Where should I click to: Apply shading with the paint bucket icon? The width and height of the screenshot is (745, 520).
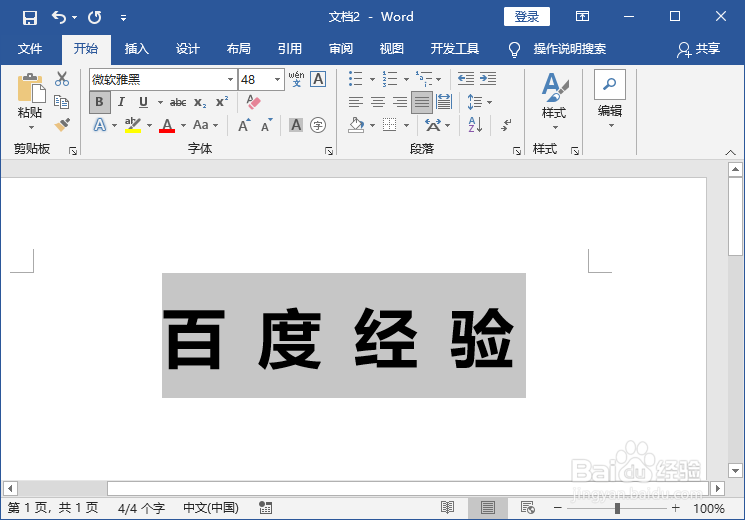tap(356, 125)
